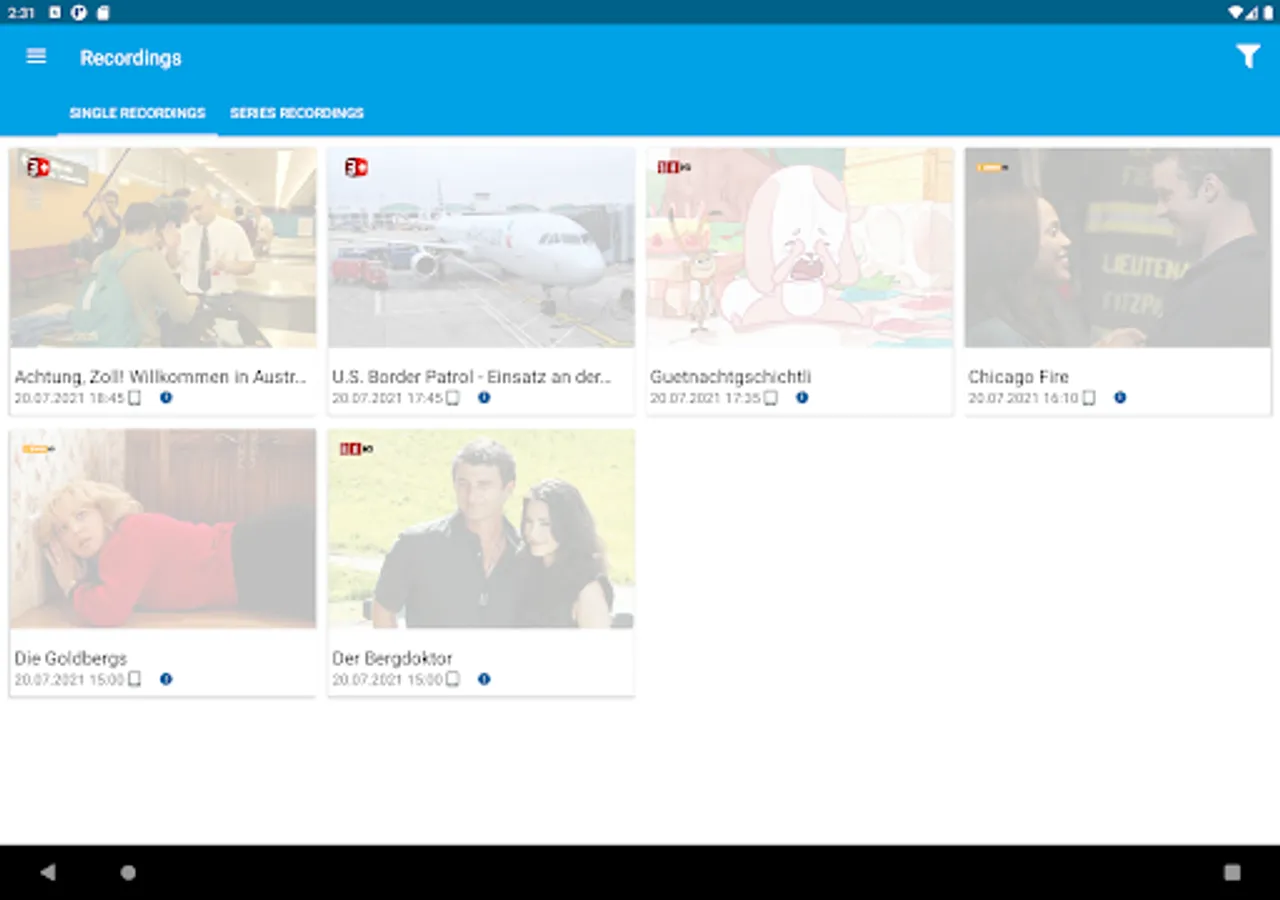1280x900 pixels.
Task: Show info for Achtung, Zoll! recording
Action: click(166, 397)
